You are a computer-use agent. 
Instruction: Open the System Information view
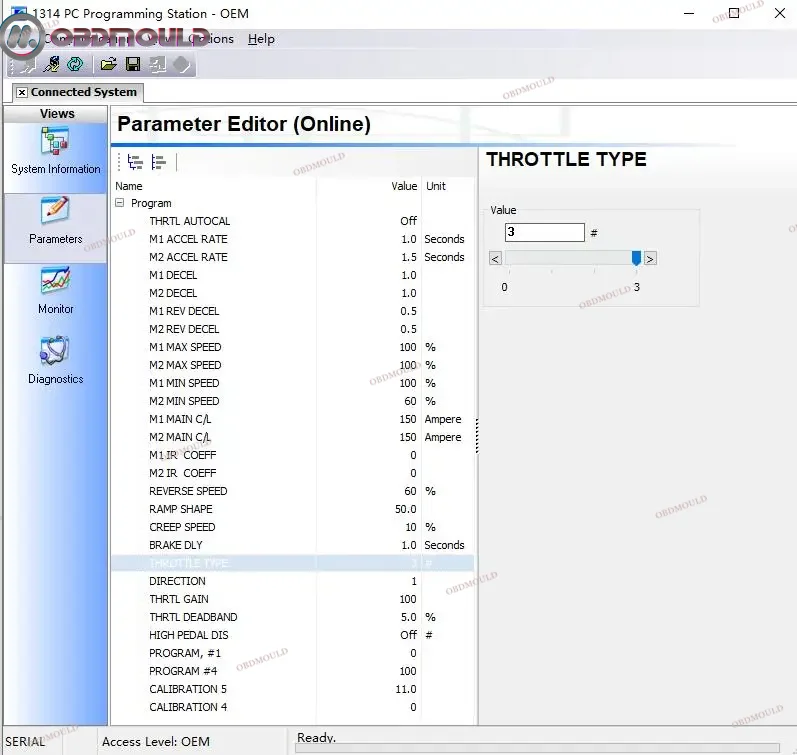coord(55,150)
